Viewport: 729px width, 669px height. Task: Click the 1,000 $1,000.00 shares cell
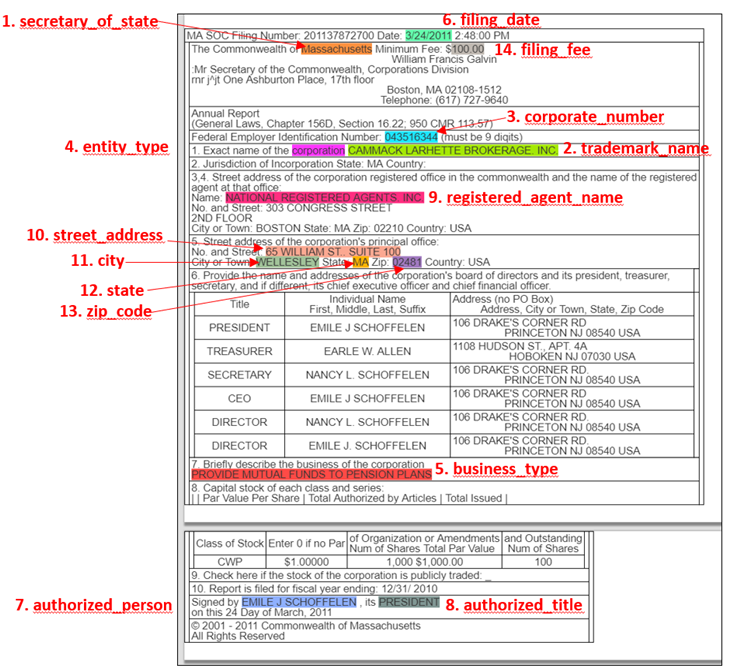pos(424,562)
